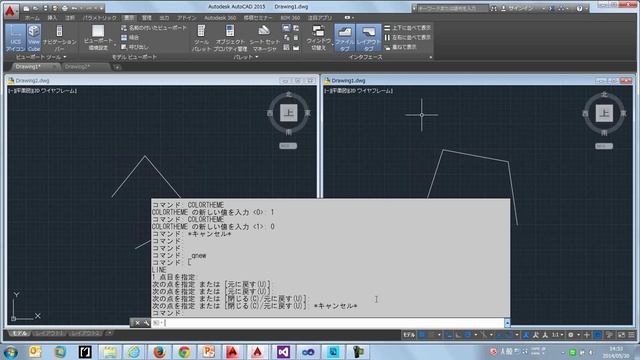Image resolution: width=640 pixels, height=360 pixels.
Task: Open viewport controls label in Drawing1.dwg window
Action: click(x=358, y=91)
